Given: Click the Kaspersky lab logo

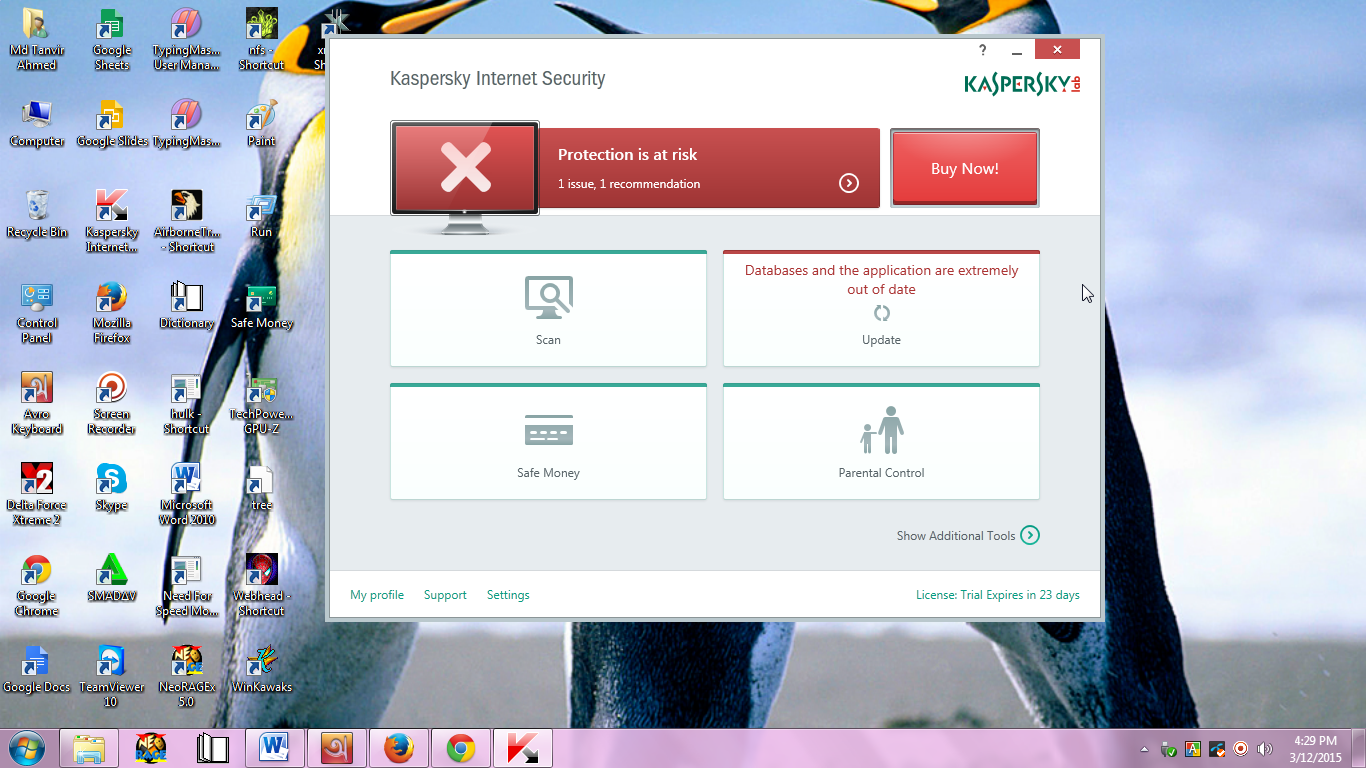Looking at the screenshot, I should (1023, 84).
